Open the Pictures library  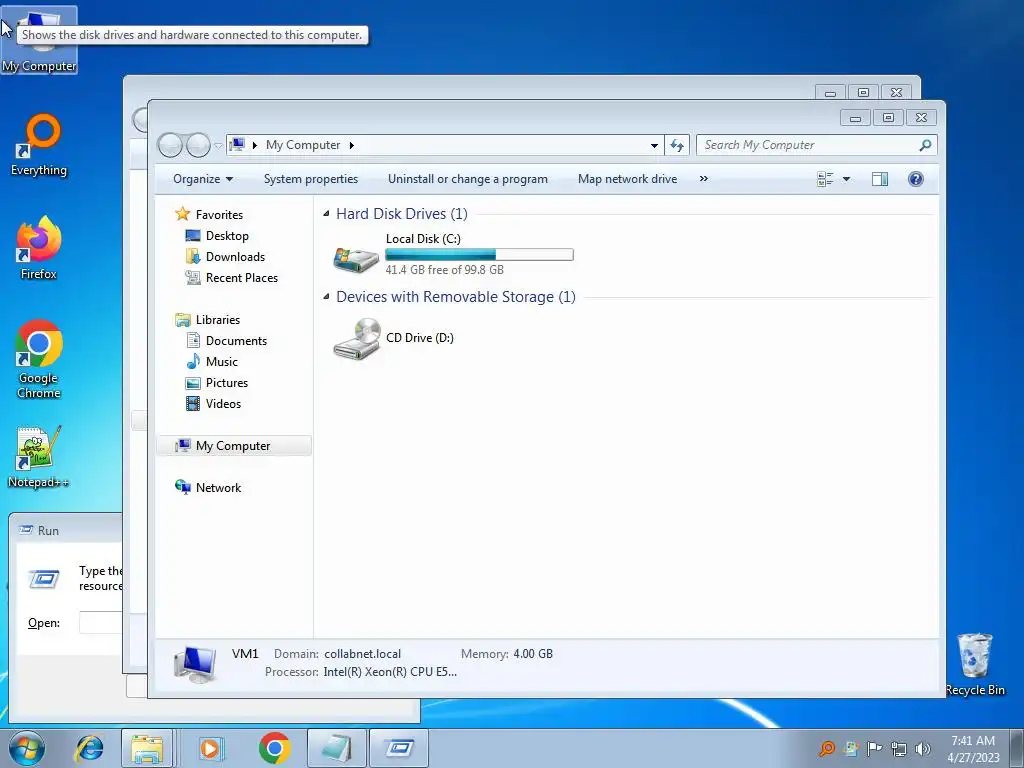tap(227, 383)
